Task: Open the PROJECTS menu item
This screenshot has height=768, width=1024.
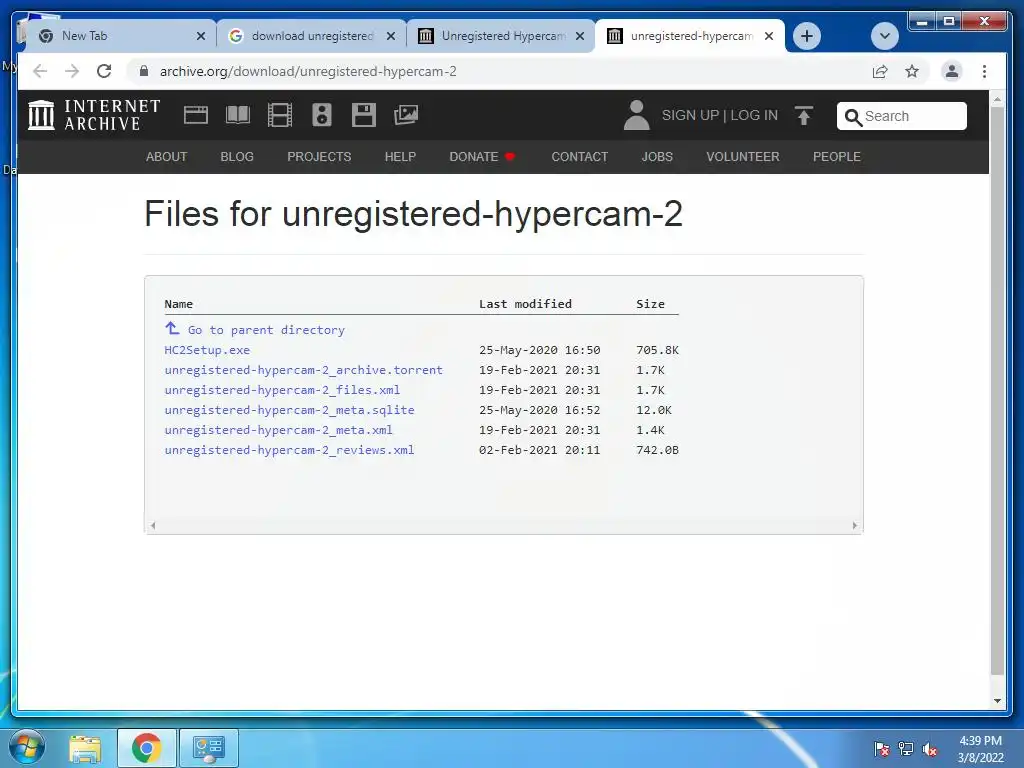Action: (319, 157)
